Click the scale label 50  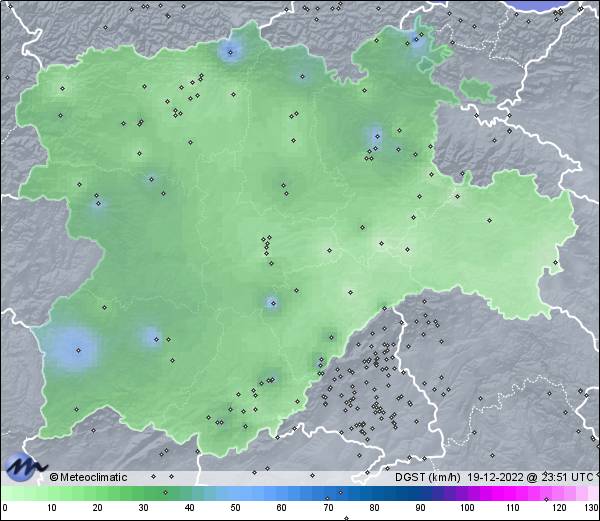pyautogui.click(x=235, y=508)
